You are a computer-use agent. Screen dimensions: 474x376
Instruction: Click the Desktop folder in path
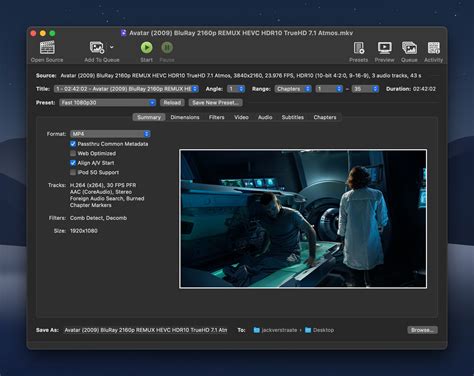pyautogui.click(x=319, y=330)
